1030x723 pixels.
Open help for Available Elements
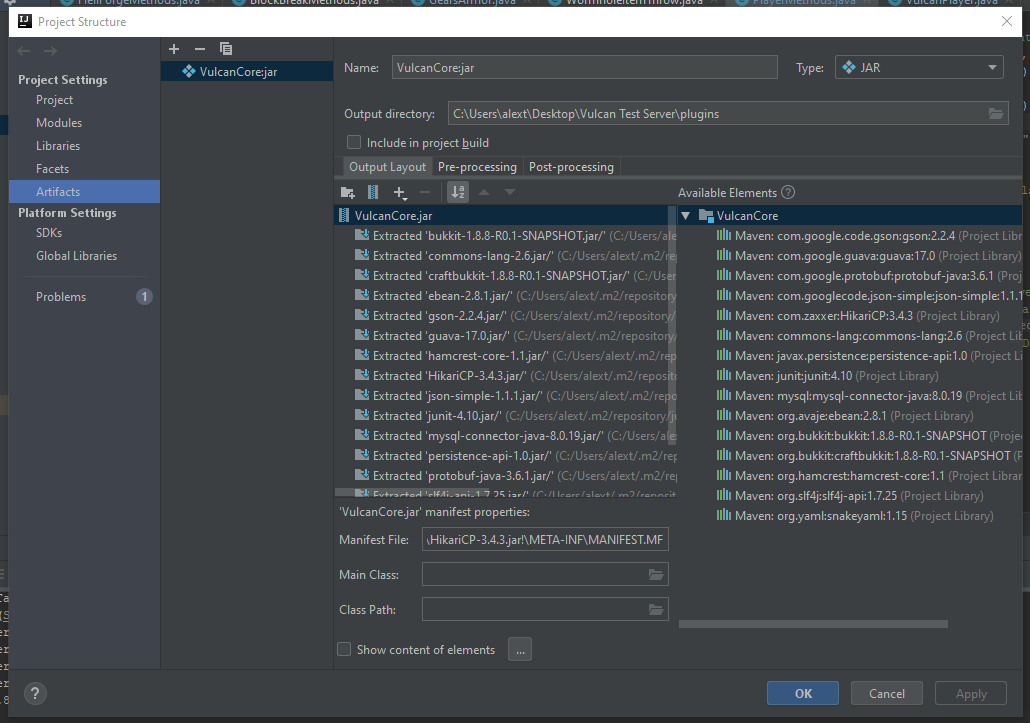pos(788,192)
